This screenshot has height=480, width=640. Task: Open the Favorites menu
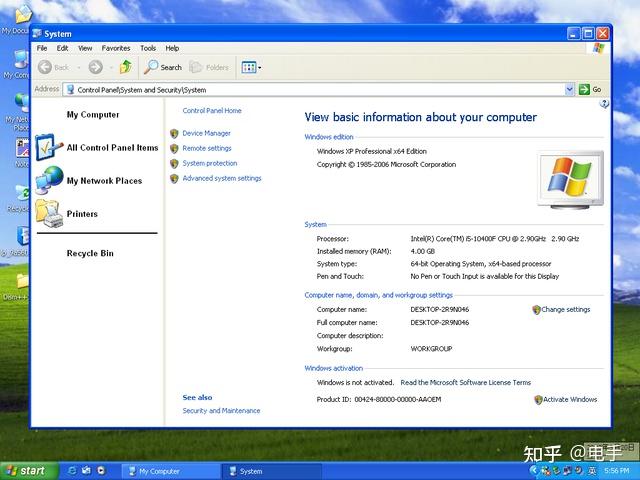coord(116,48)
